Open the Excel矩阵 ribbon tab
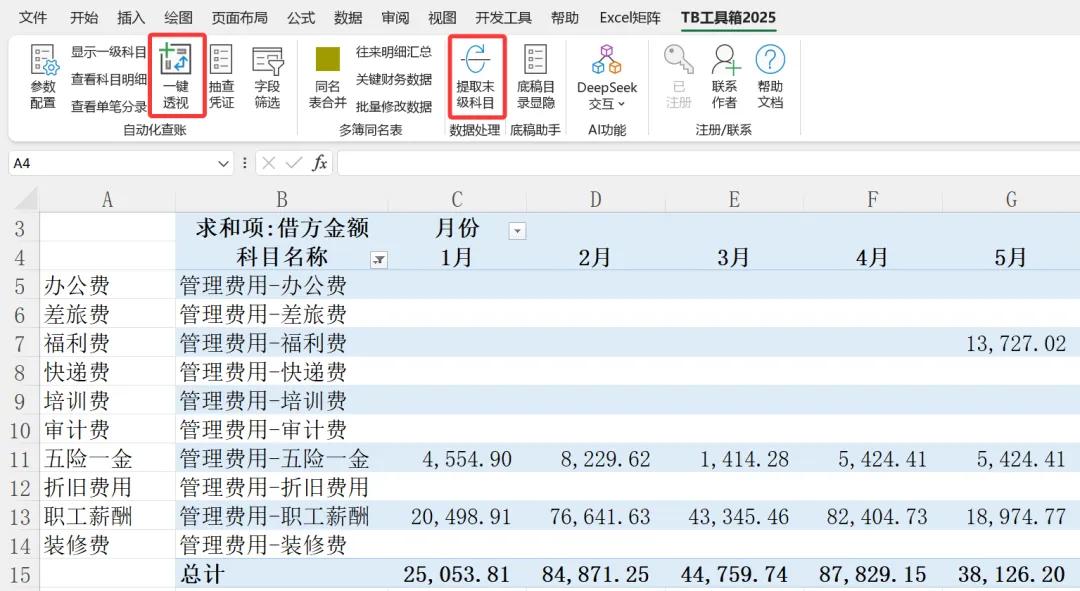The image size is (1080, 591). [x=630, y=17]
